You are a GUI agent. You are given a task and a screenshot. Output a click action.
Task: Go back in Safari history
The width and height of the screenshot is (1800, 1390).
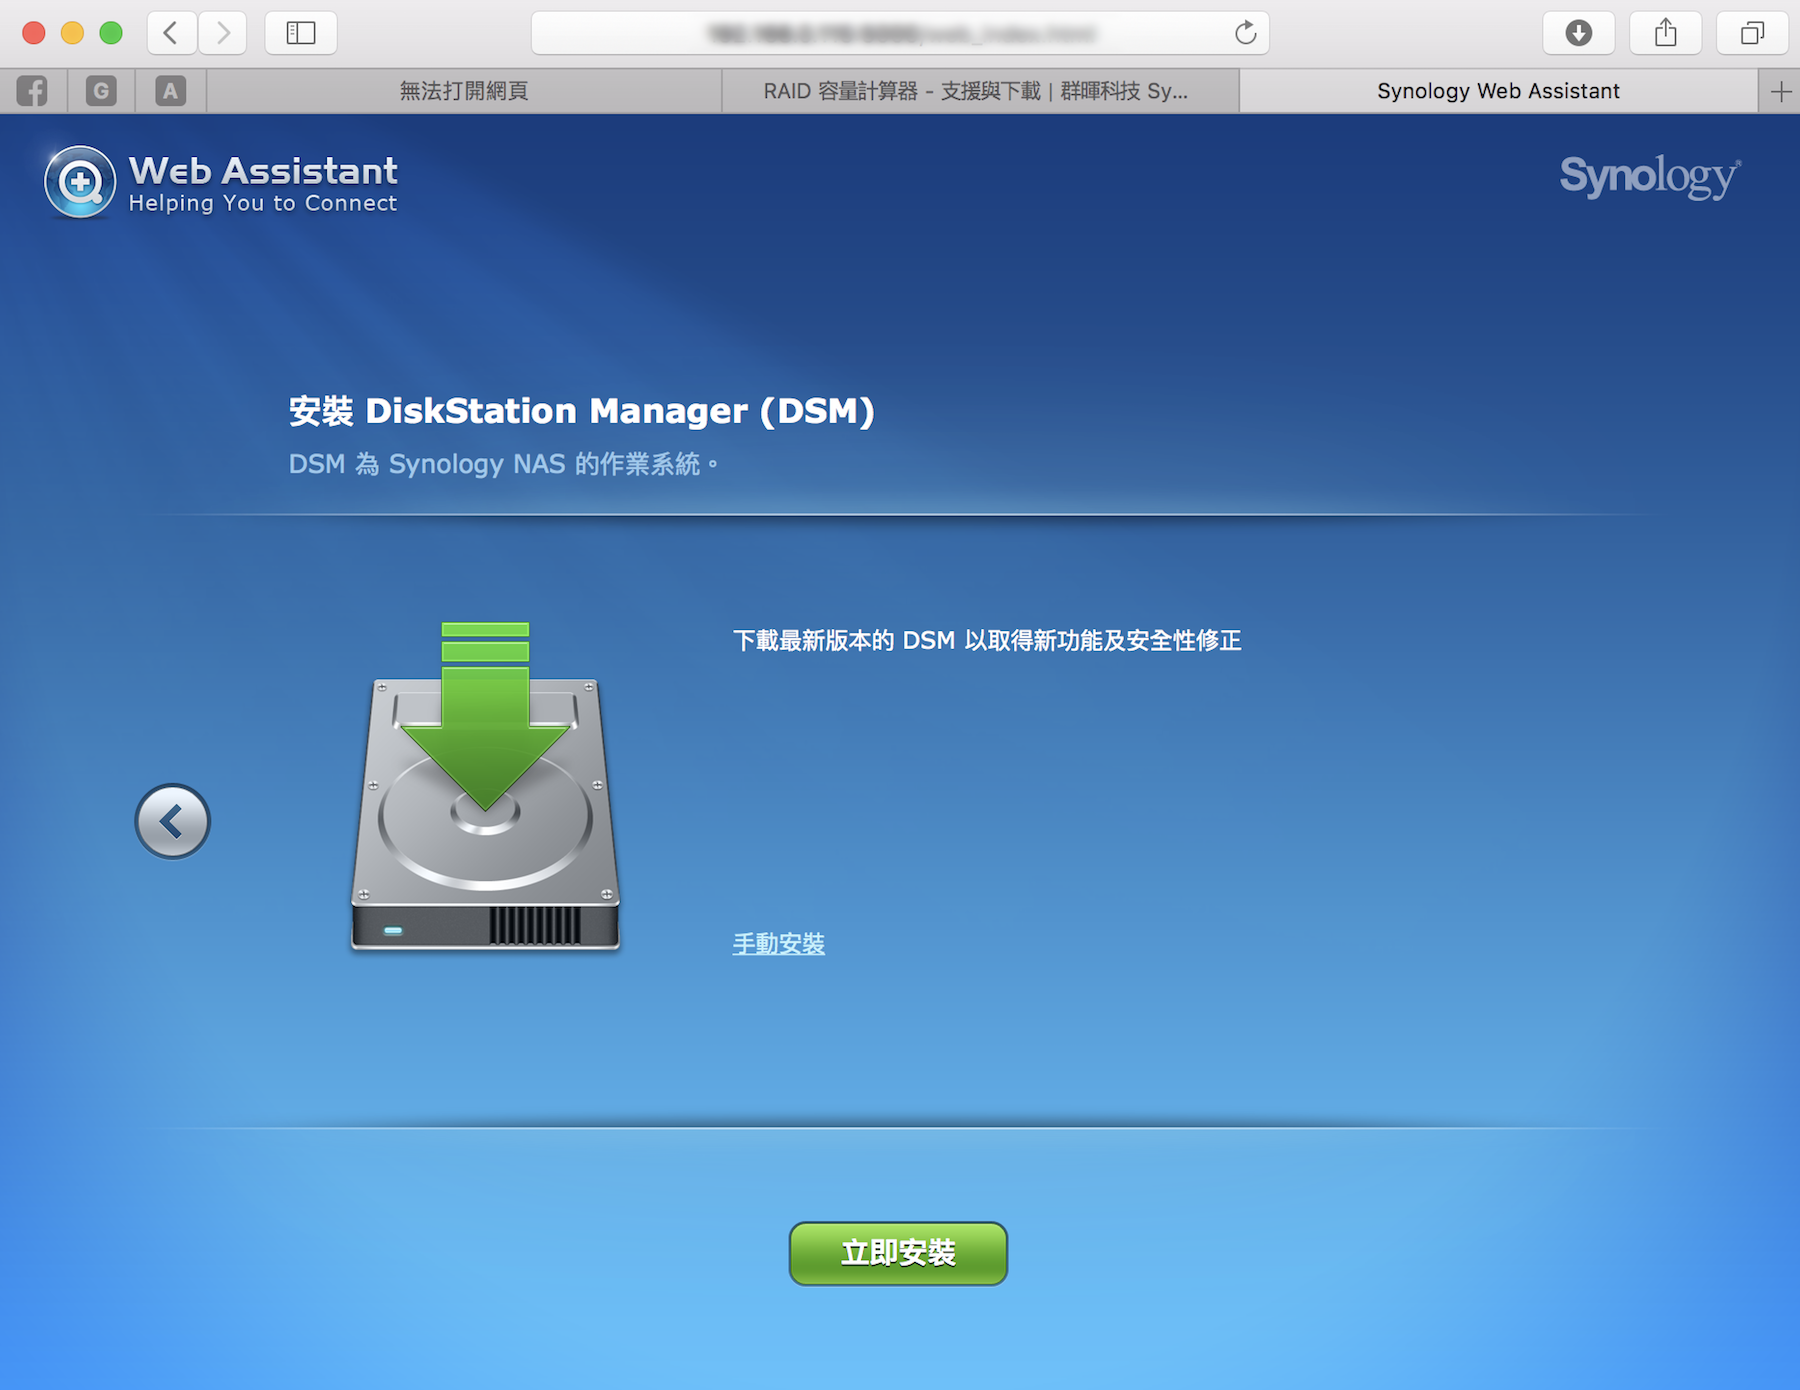[171, 33]
